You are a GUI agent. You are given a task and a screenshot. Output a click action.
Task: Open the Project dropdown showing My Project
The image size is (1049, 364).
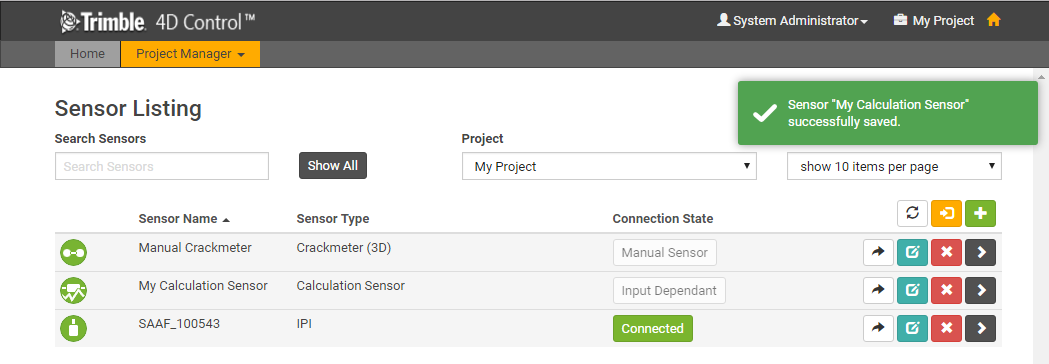[x=609, y=167]
